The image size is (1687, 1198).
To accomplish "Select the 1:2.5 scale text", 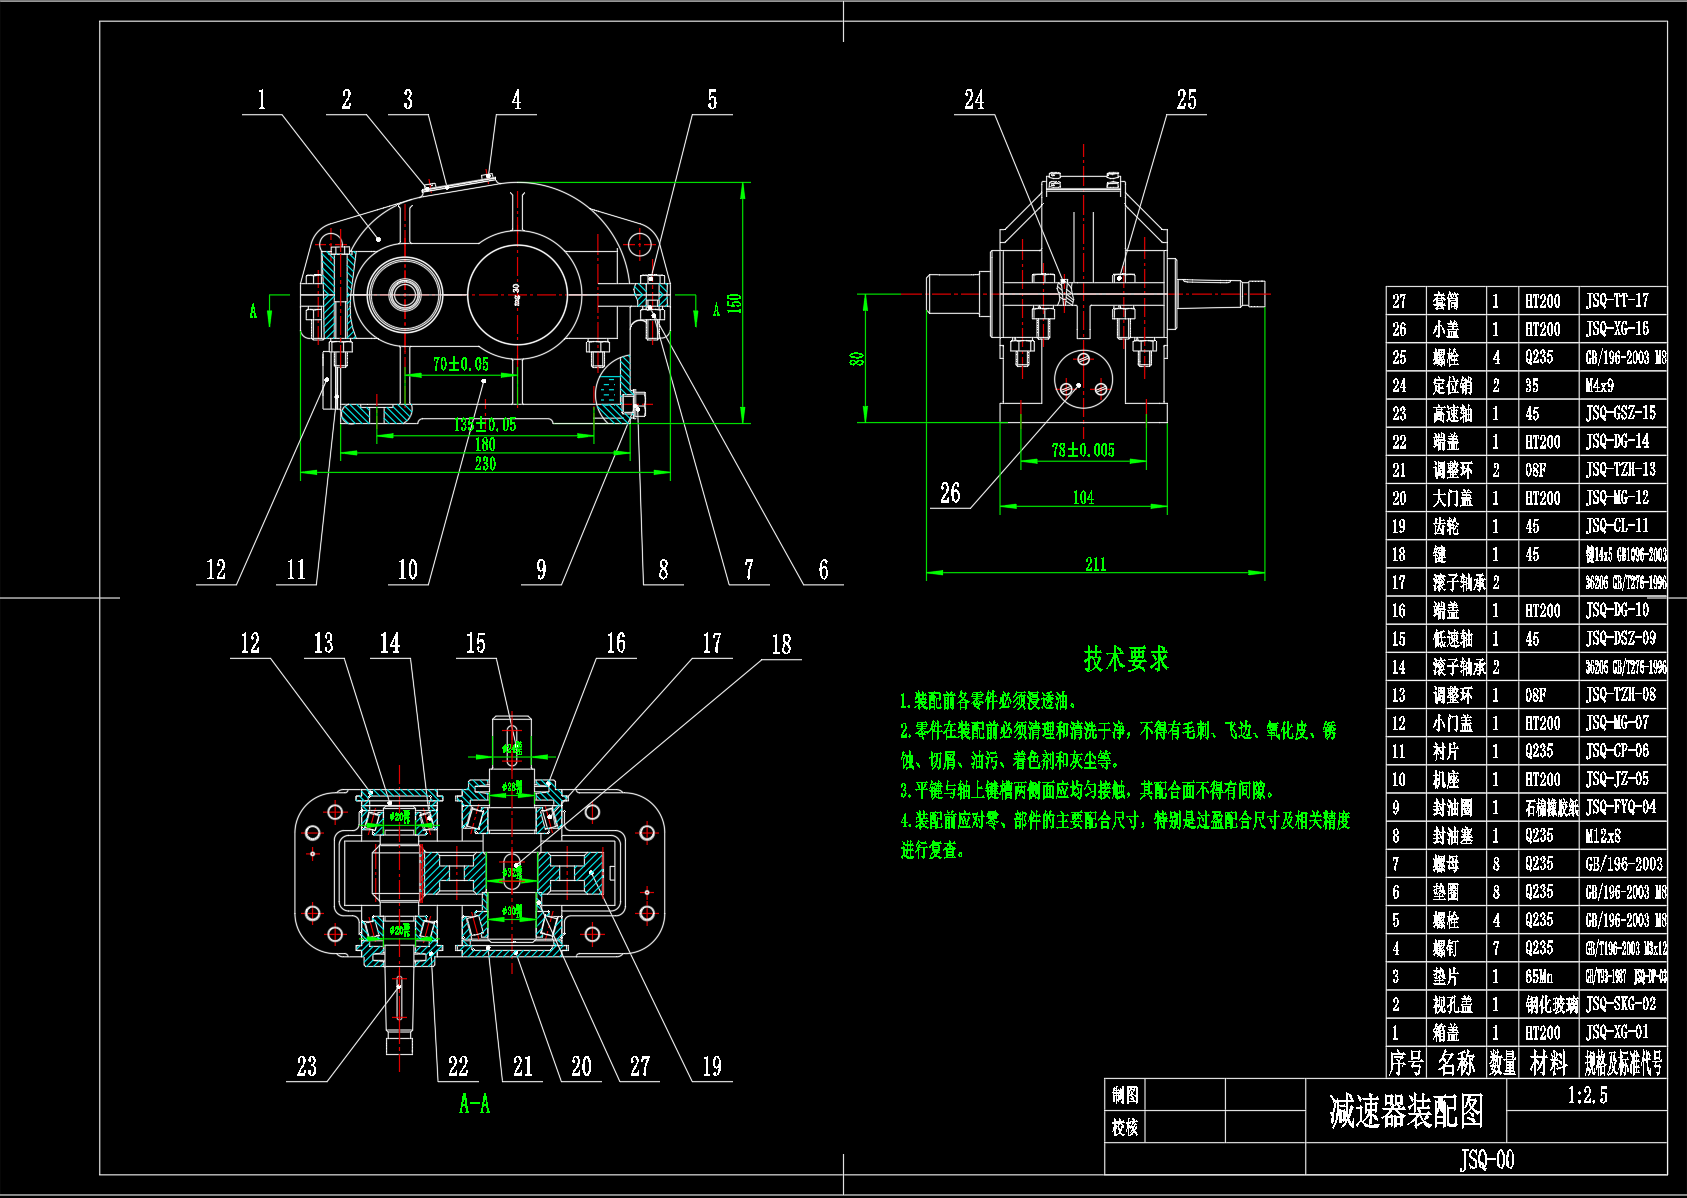I will [x=1587, y=1095].
